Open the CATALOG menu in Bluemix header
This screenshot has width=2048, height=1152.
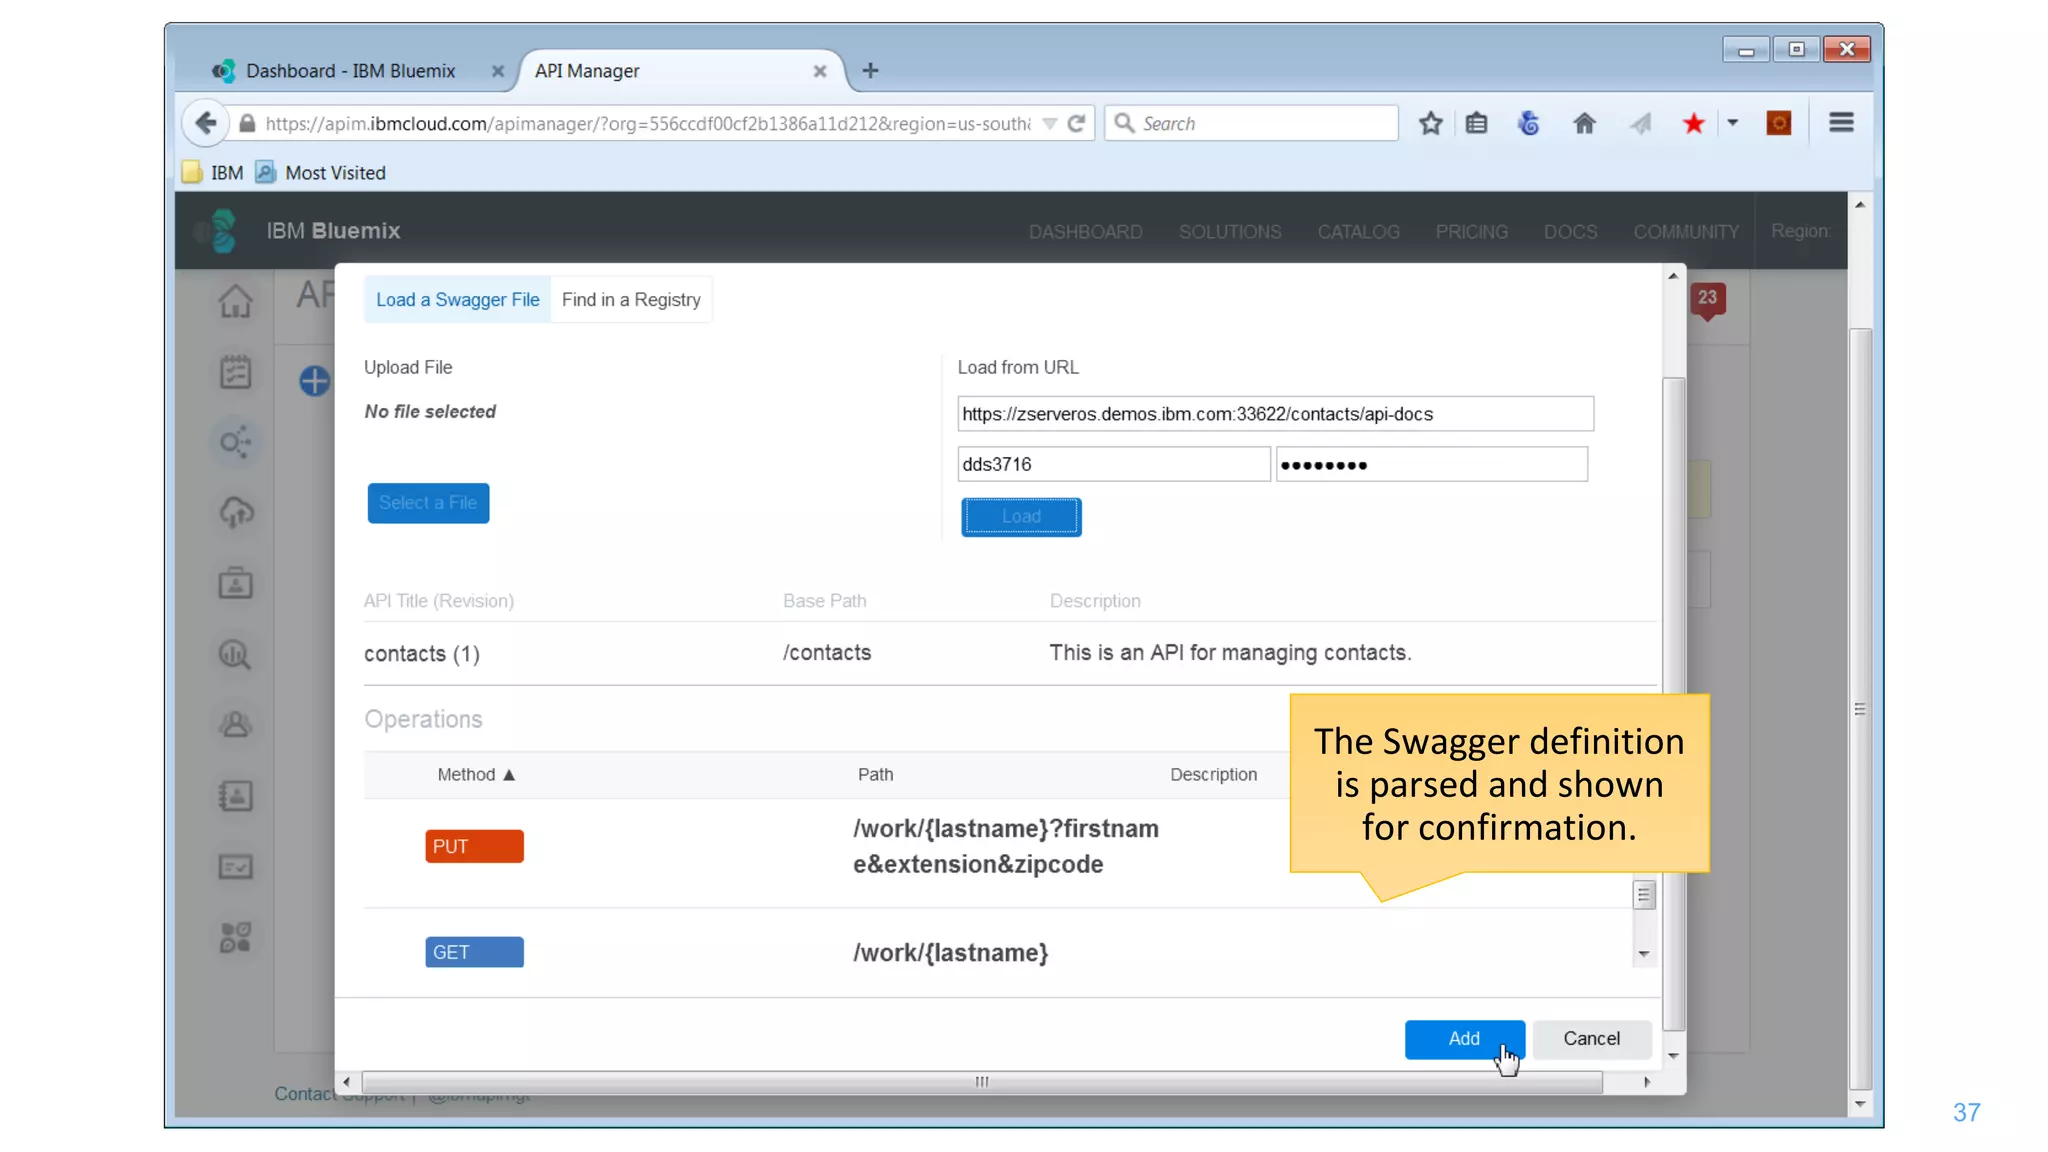(x=1358, y=232)
